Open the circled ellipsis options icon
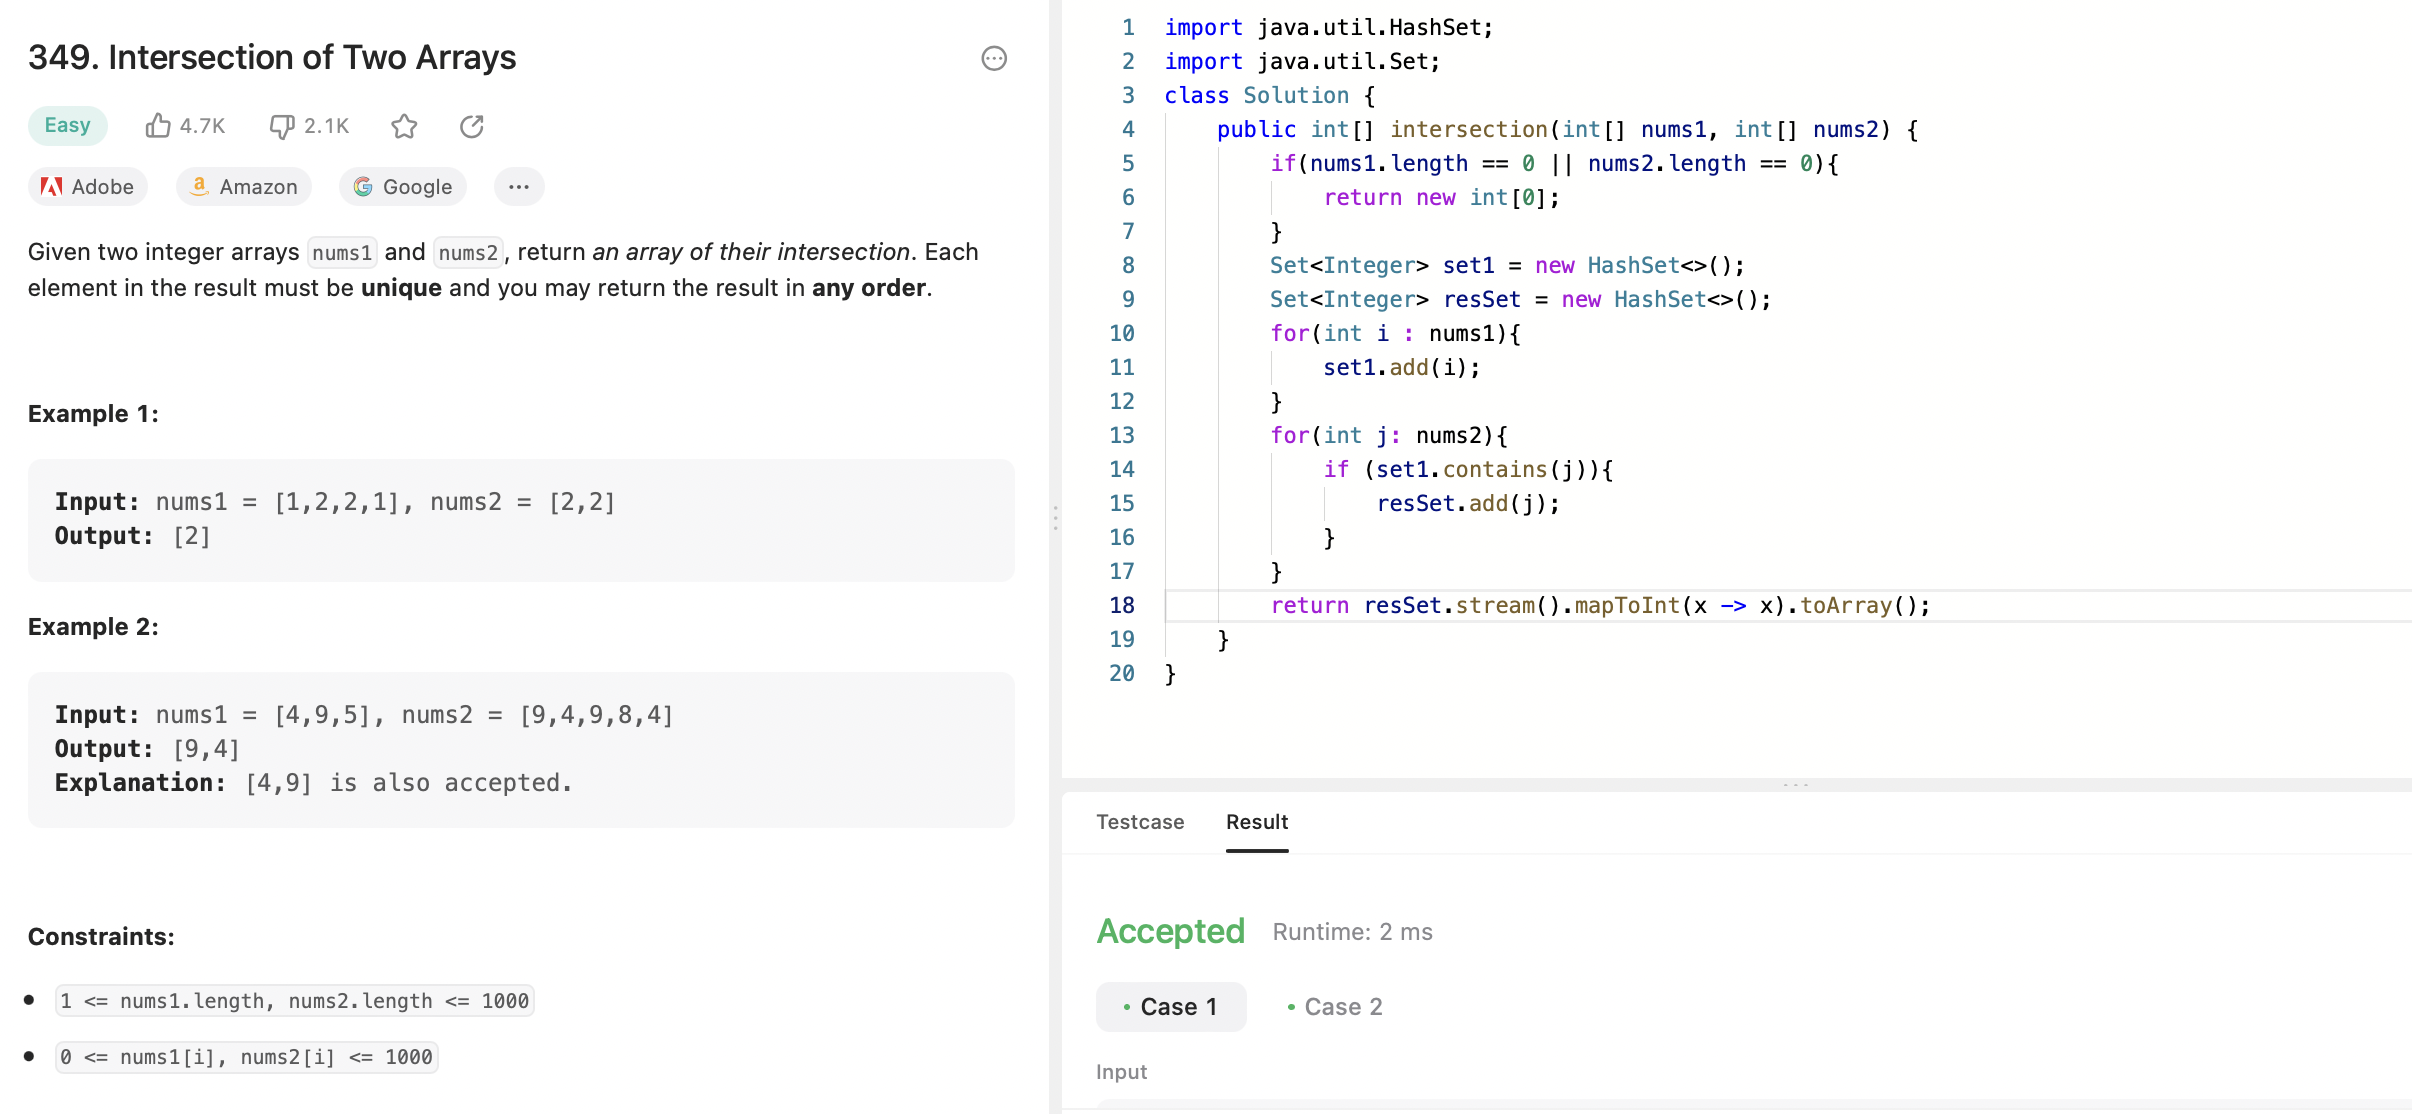This screenshot has height=1114, width=2412. pos(993,58)
